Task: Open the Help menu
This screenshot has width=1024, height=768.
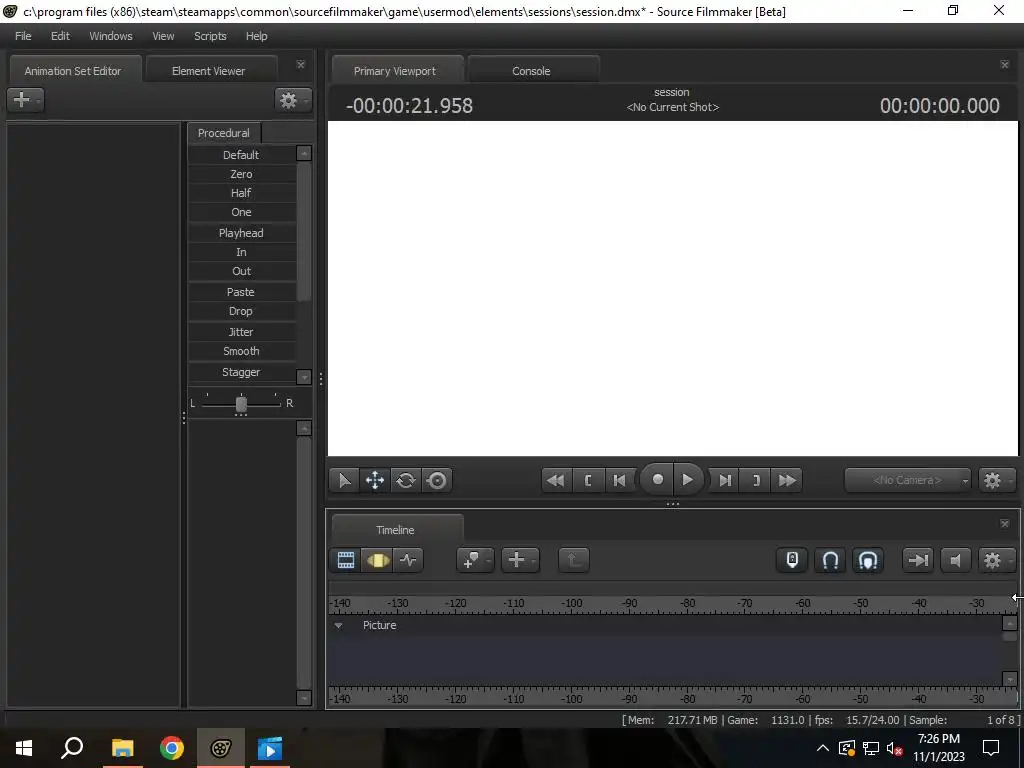Action: (256, 36)
